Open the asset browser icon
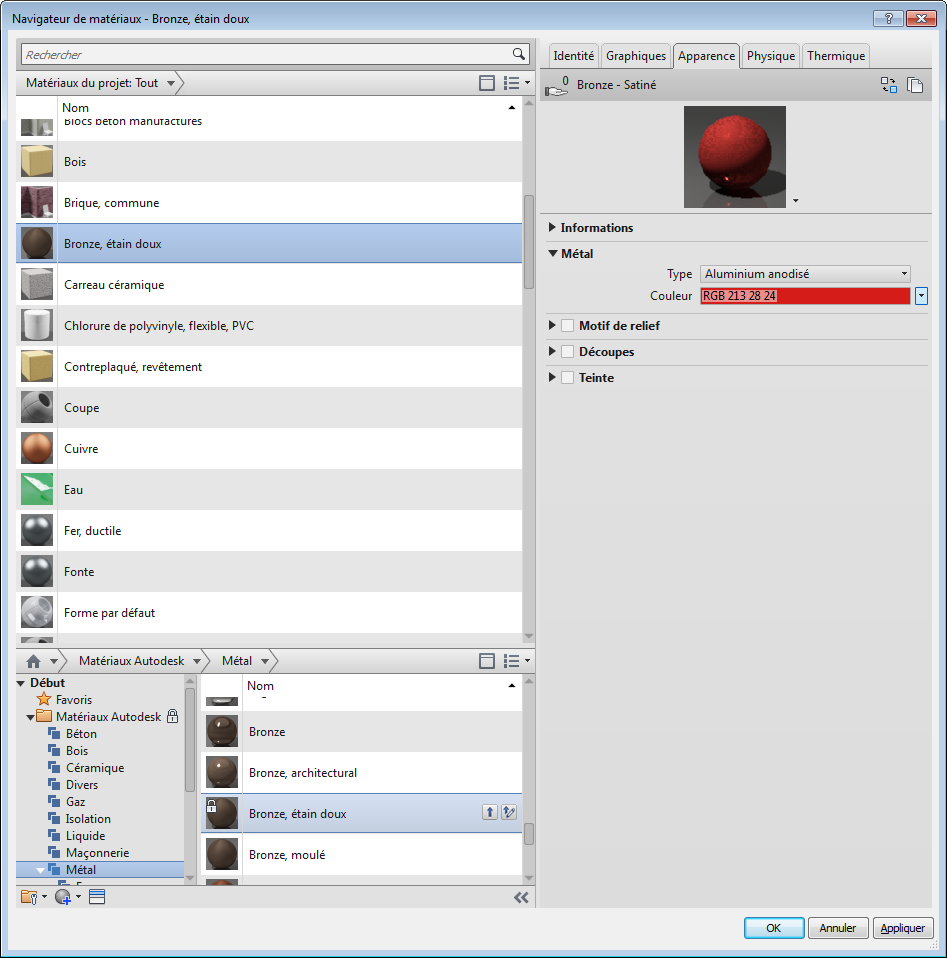 click(x=97, y=897)
